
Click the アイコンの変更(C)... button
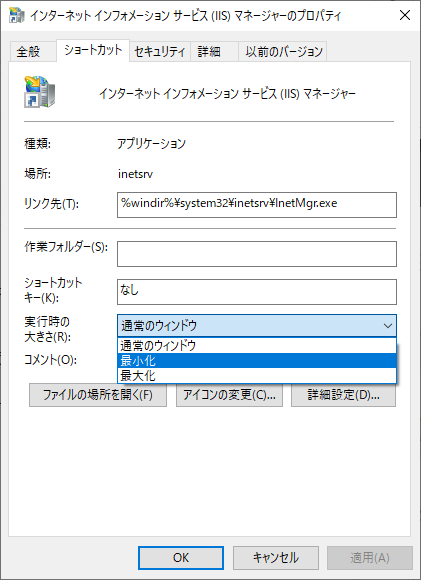(229, 395)
